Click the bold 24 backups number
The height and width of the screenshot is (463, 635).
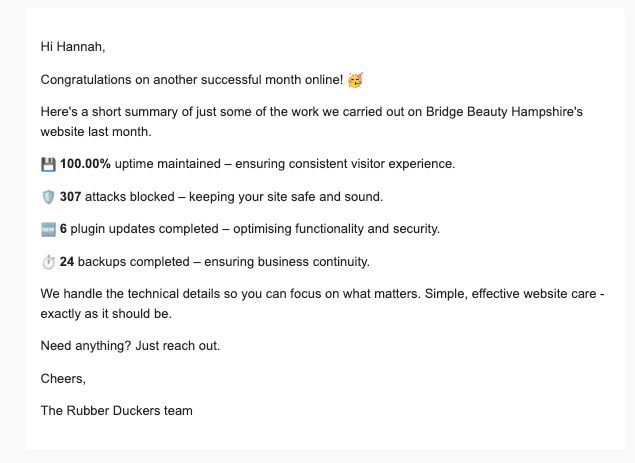(x=67, y=262)
